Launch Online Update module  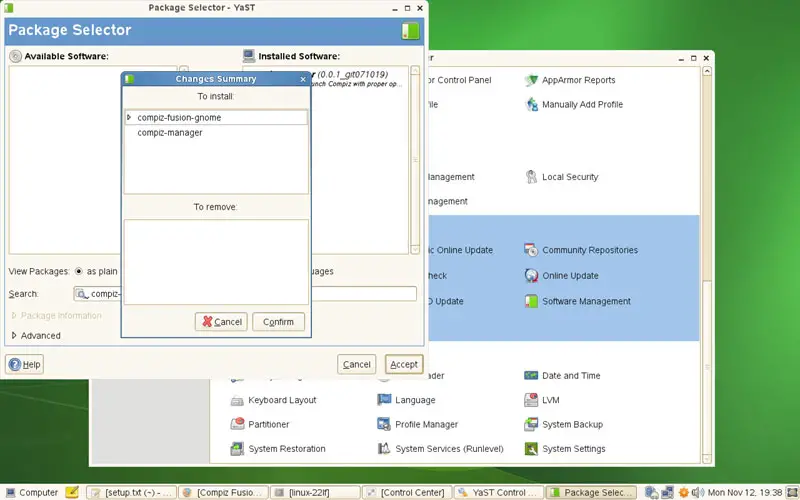[561, 276]
